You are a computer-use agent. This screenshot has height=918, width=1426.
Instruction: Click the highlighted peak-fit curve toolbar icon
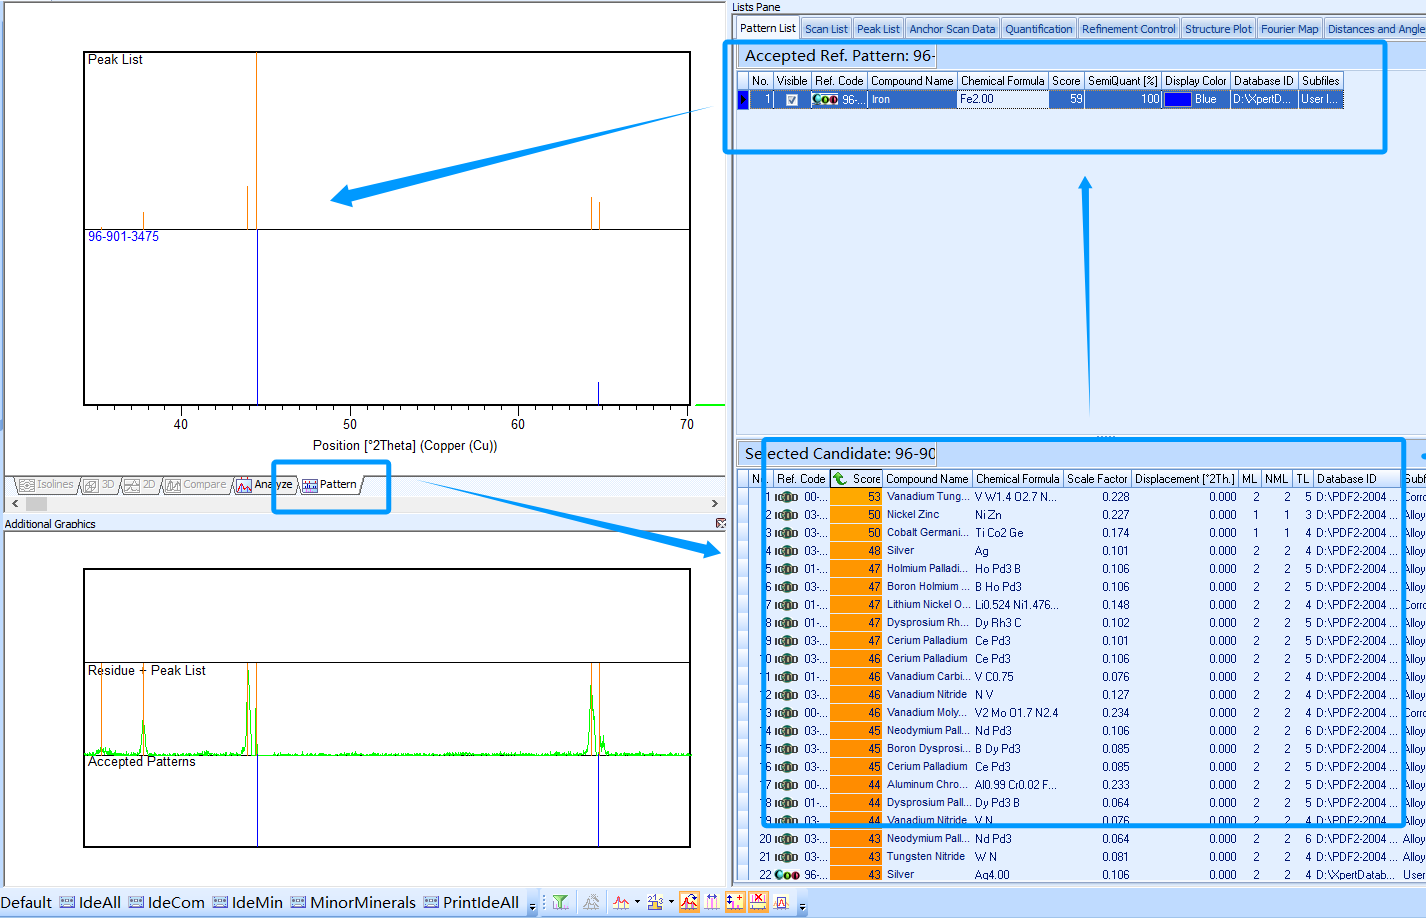[x=689, y=902]
